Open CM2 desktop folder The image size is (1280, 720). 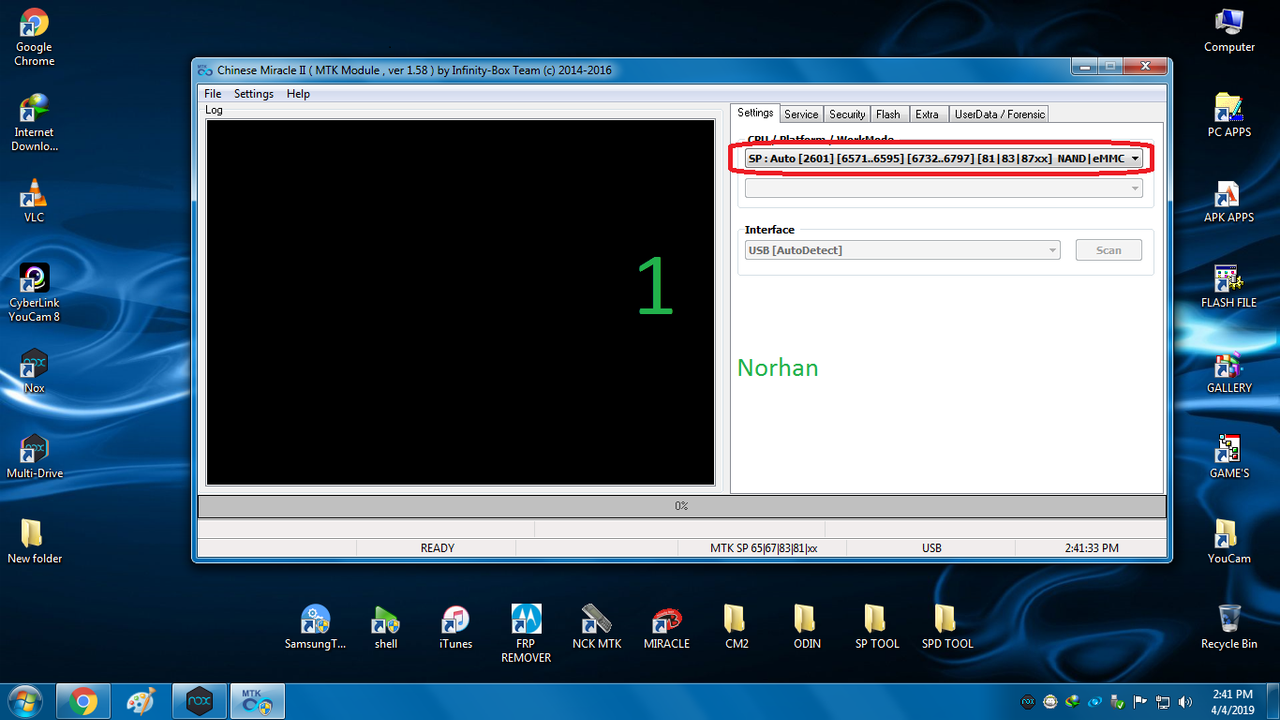[x=737, y=627]
